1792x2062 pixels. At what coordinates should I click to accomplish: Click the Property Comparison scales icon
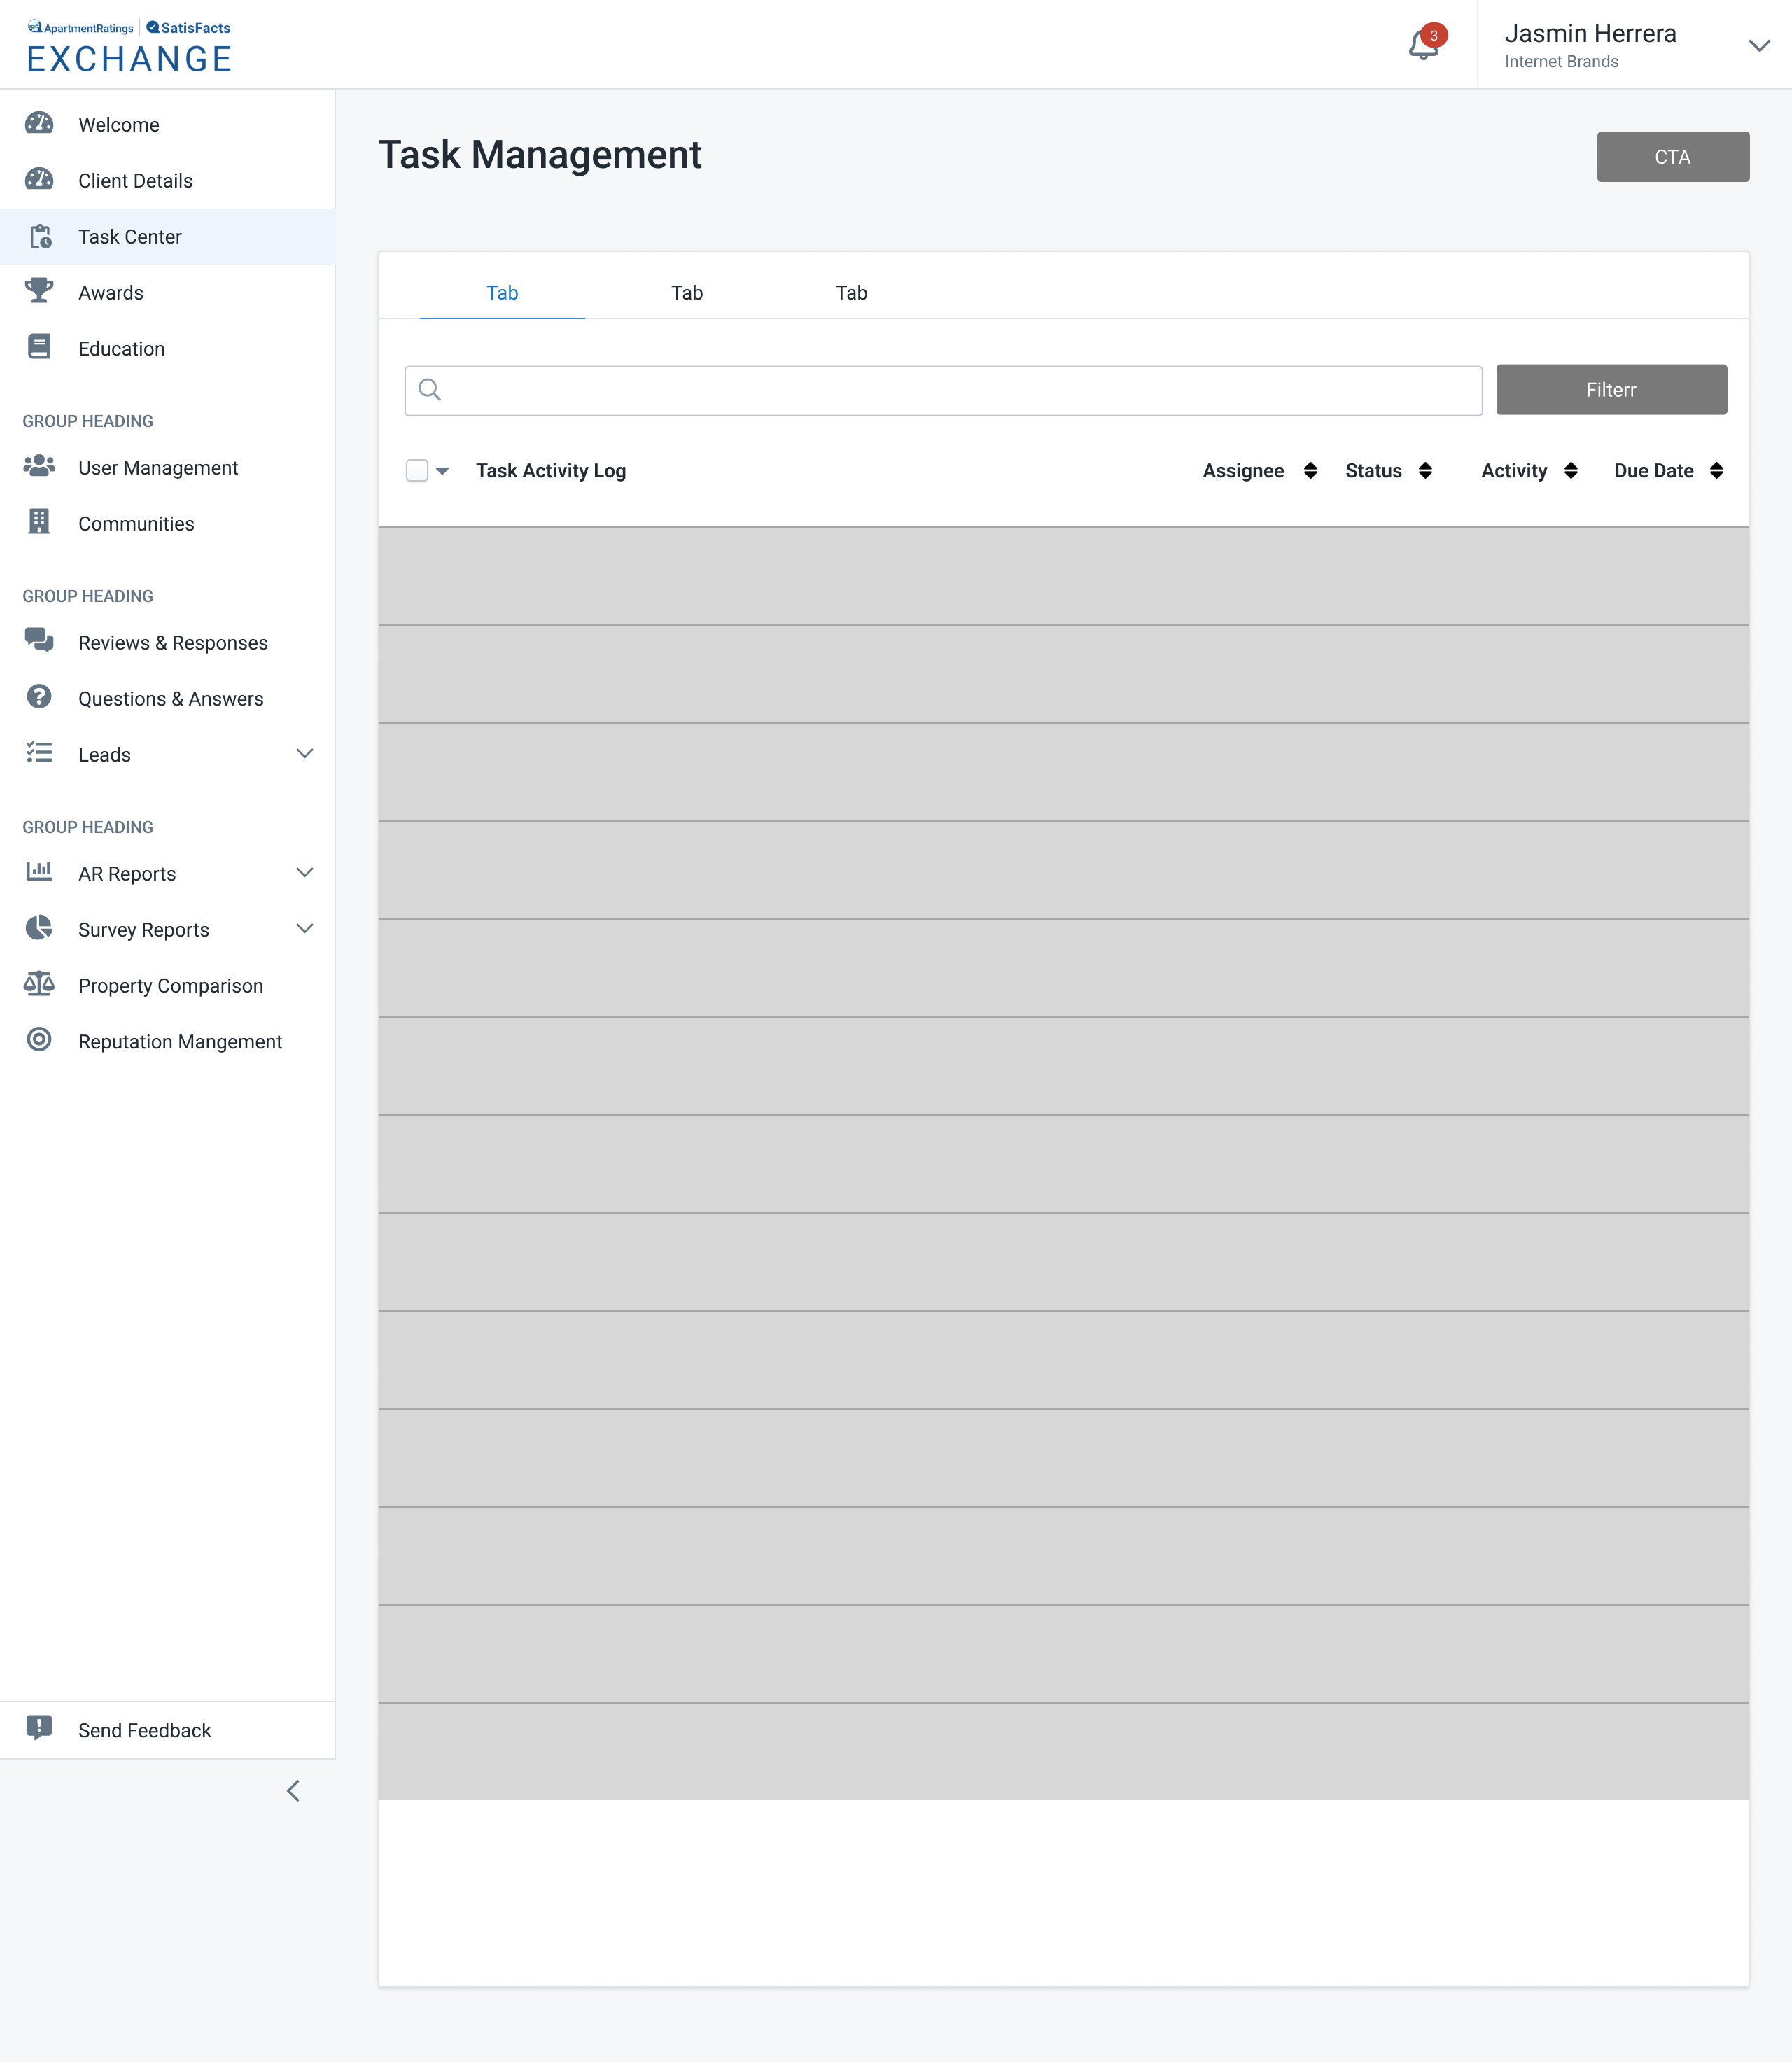click(x=38, y=984)
